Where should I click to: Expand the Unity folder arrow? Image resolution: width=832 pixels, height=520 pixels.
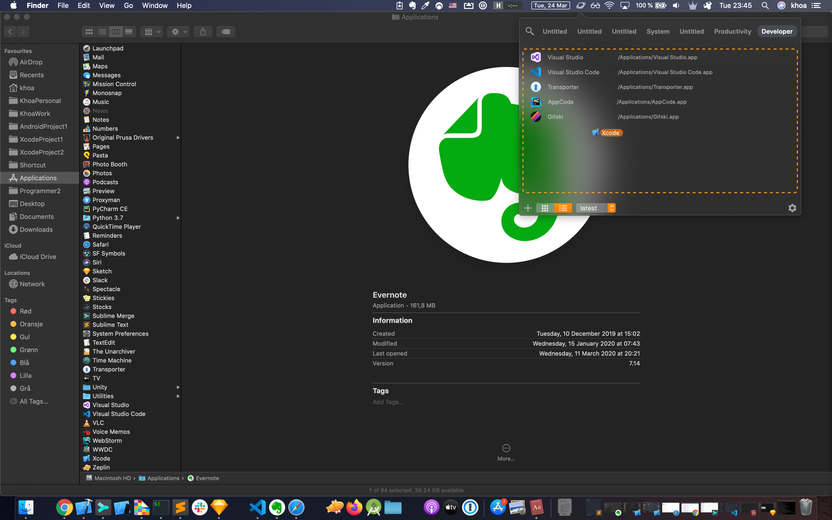[178, 387]
